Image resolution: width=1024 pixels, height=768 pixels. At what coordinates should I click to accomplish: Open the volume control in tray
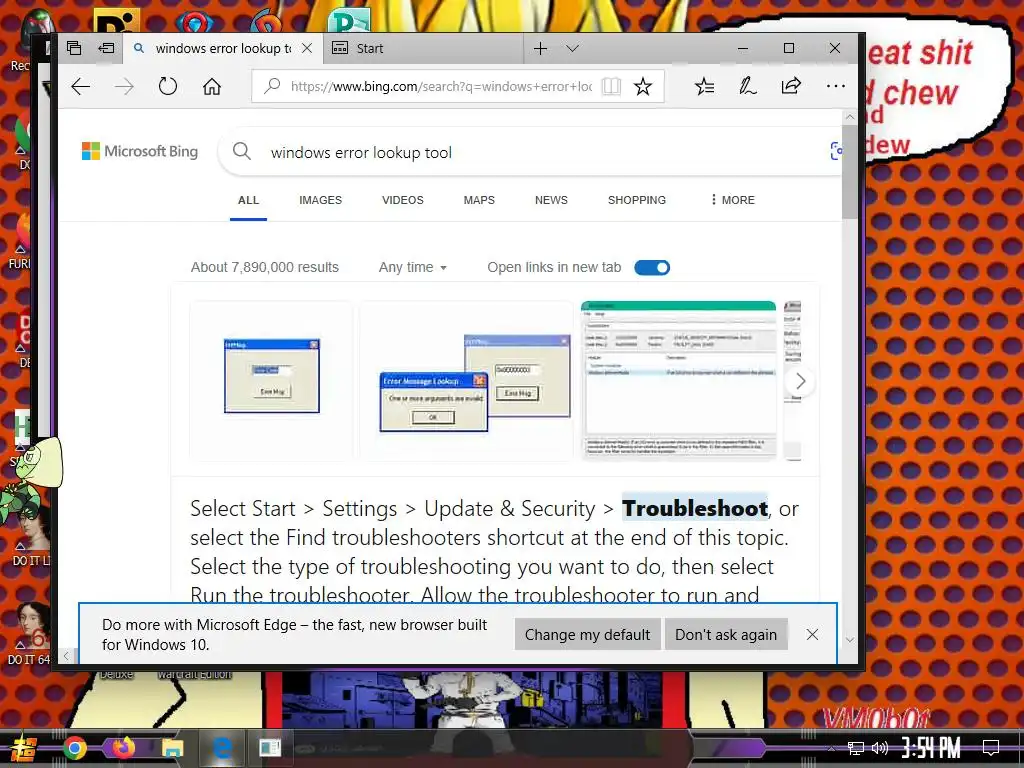880,748
